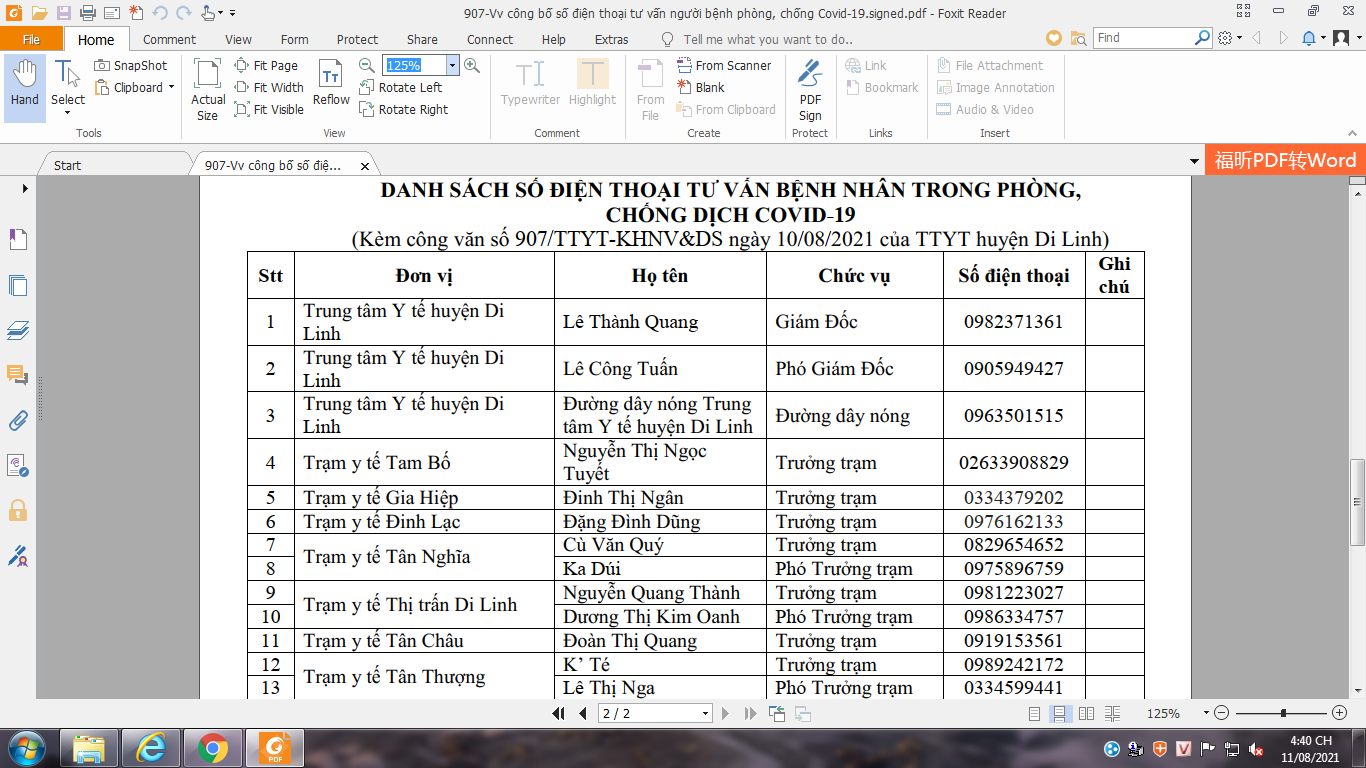
Task: Switch to the Comment ribbon tab
Action: click(169, 39)
